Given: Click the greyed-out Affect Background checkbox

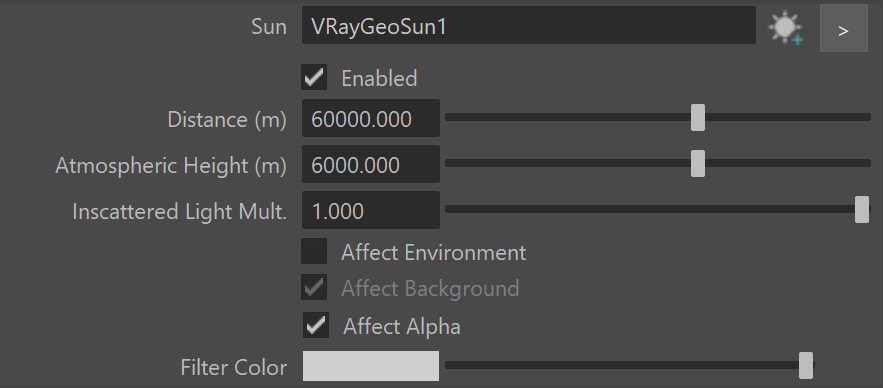Looking at the screenshot, I should coord(314,288).
